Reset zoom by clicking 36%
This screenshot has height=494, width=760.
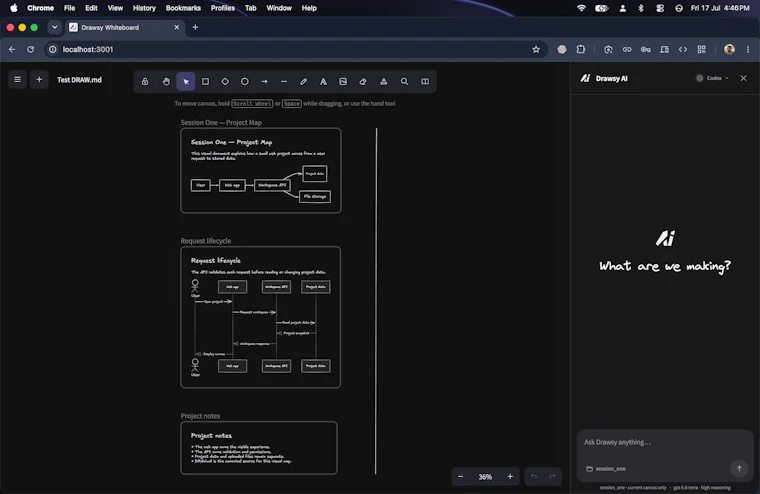pyautogui.click(x=485, y=477)
